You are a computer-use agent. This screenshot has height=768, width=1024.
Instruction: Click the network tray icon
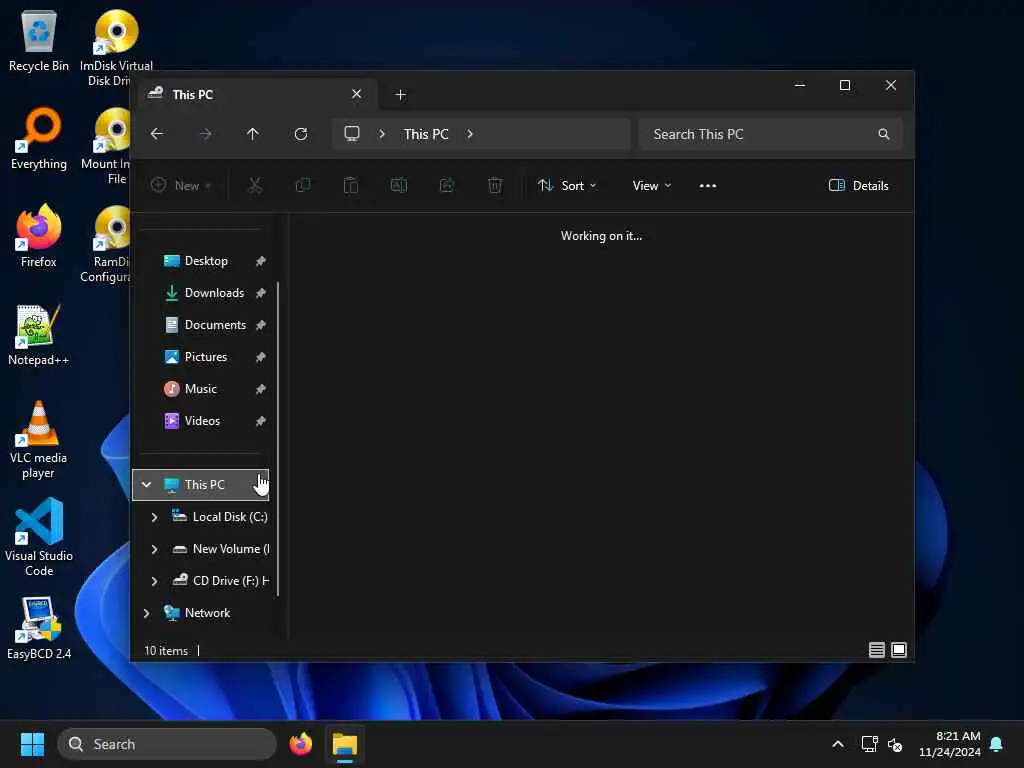pos(869,744)
